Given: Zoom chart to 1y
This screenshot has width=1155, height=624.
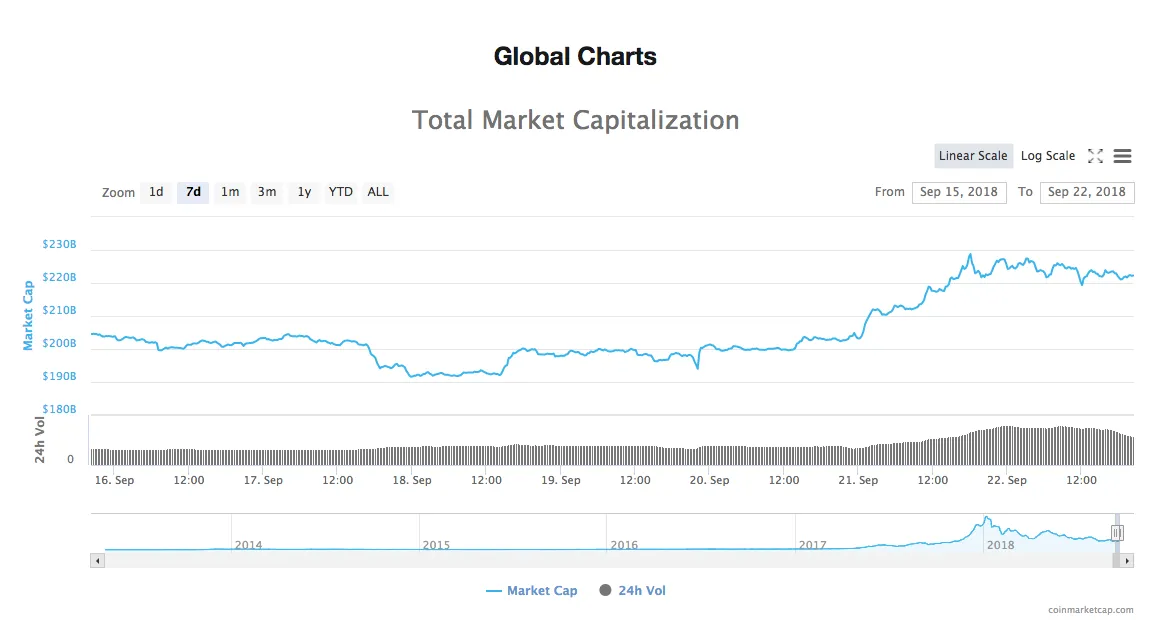Looking at the screenshot, I should (304, 192).
